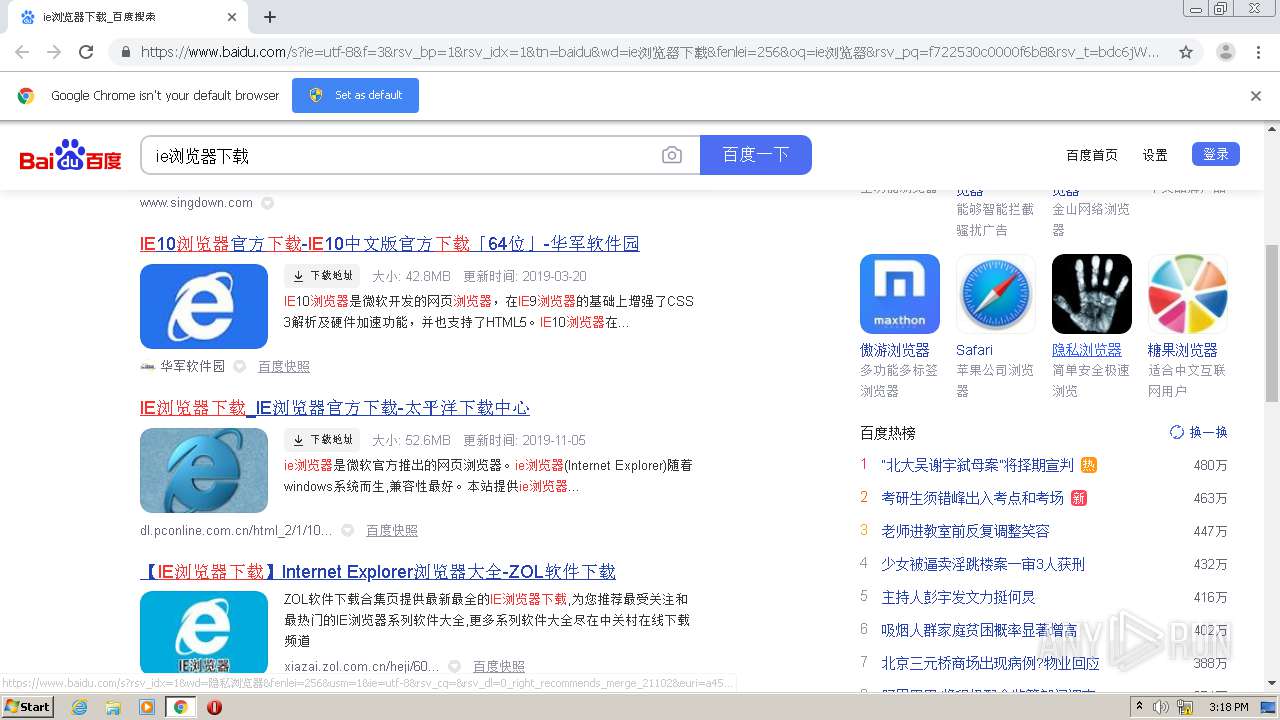Click 糖果浏览器 text link
The image size is (1280, 720).
coord(1183,350)
